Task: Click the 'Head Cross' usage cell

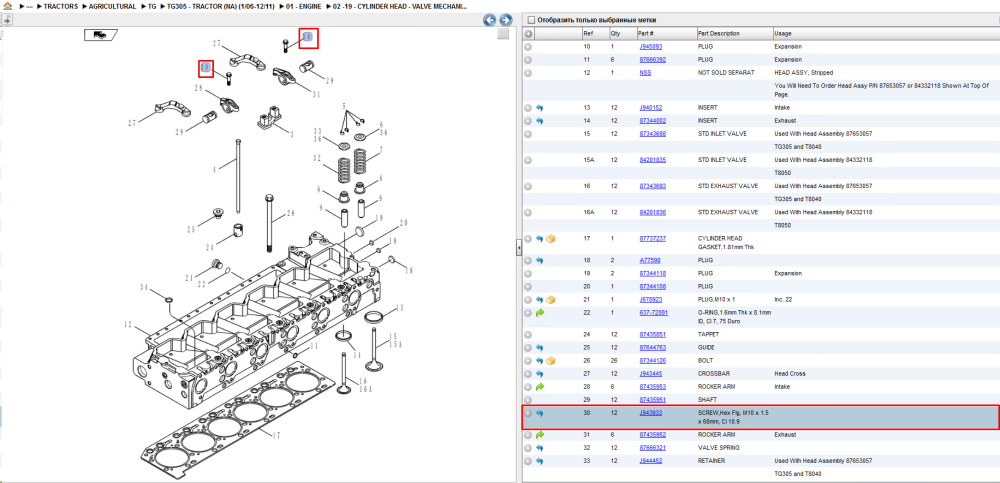Action: point(790,374)
